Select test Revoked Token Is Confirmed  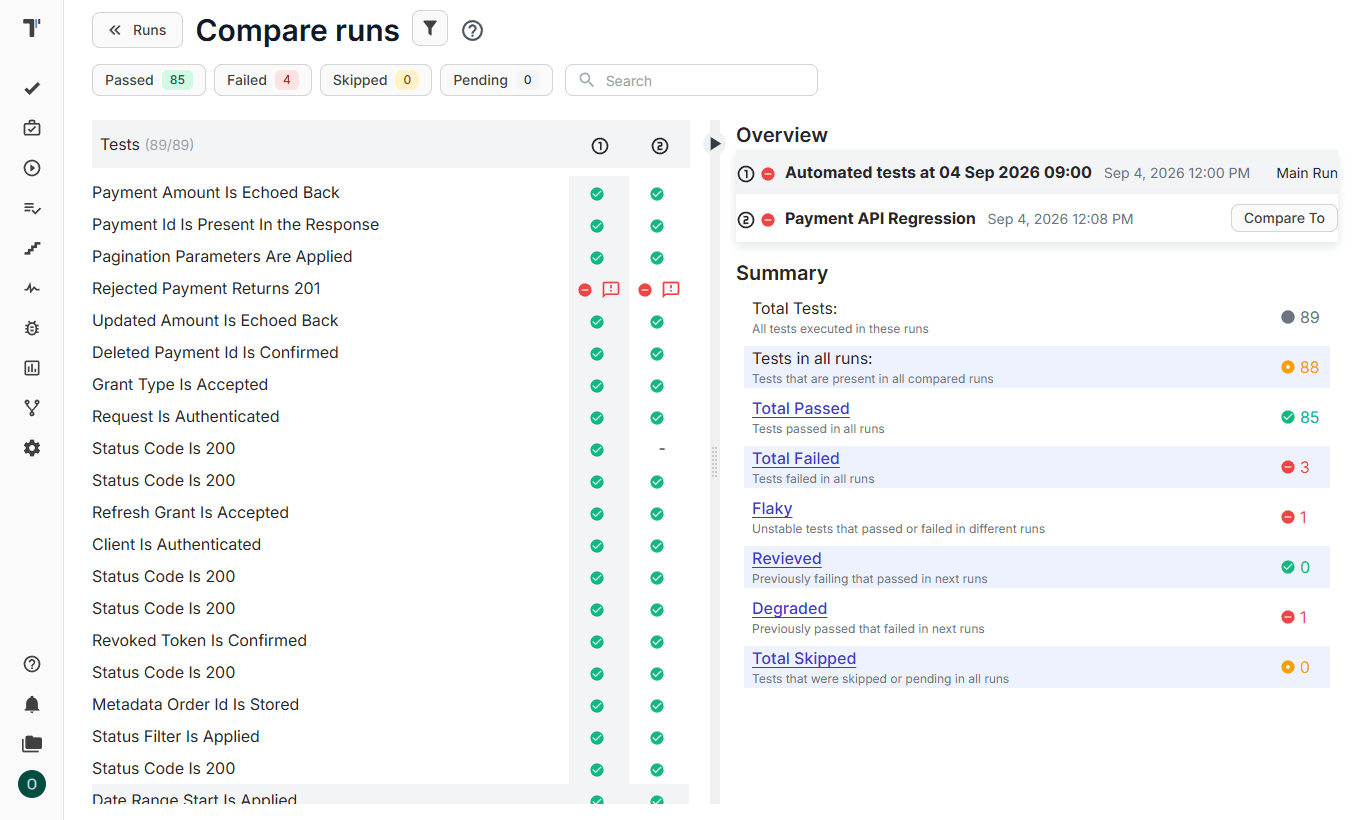click(199, 640)
